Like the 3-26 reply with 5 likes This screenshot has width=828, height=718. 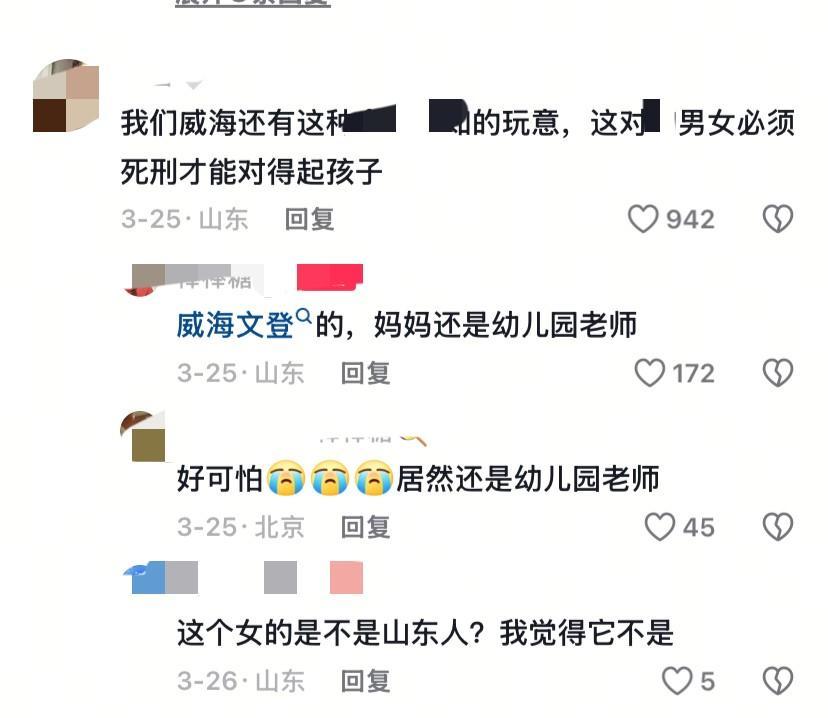677,681
